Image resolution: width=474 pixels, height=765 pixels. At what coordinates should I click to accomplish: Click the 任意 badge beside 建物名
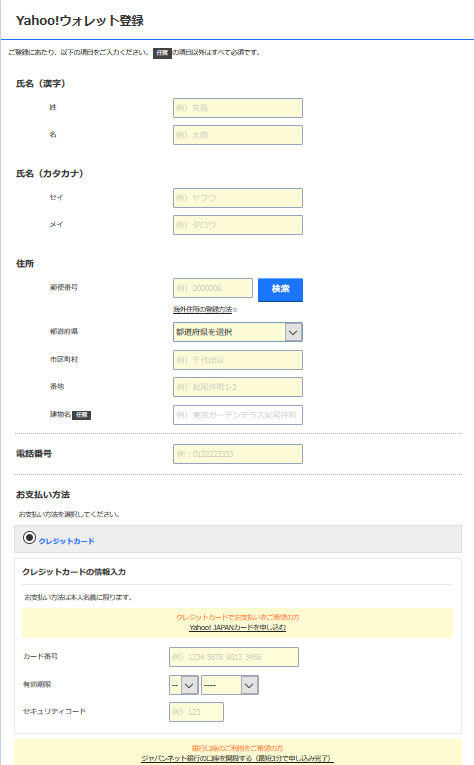(81, 415)
